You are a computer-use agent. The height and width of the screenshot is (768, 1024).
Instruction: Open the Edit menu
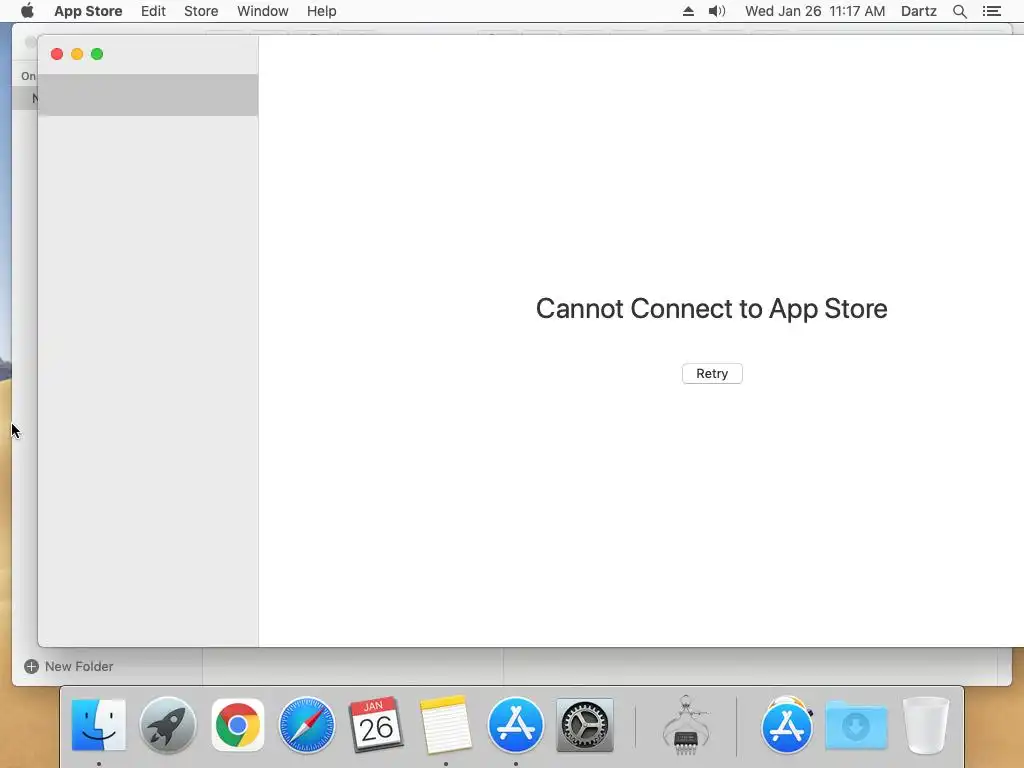point(153,11)
